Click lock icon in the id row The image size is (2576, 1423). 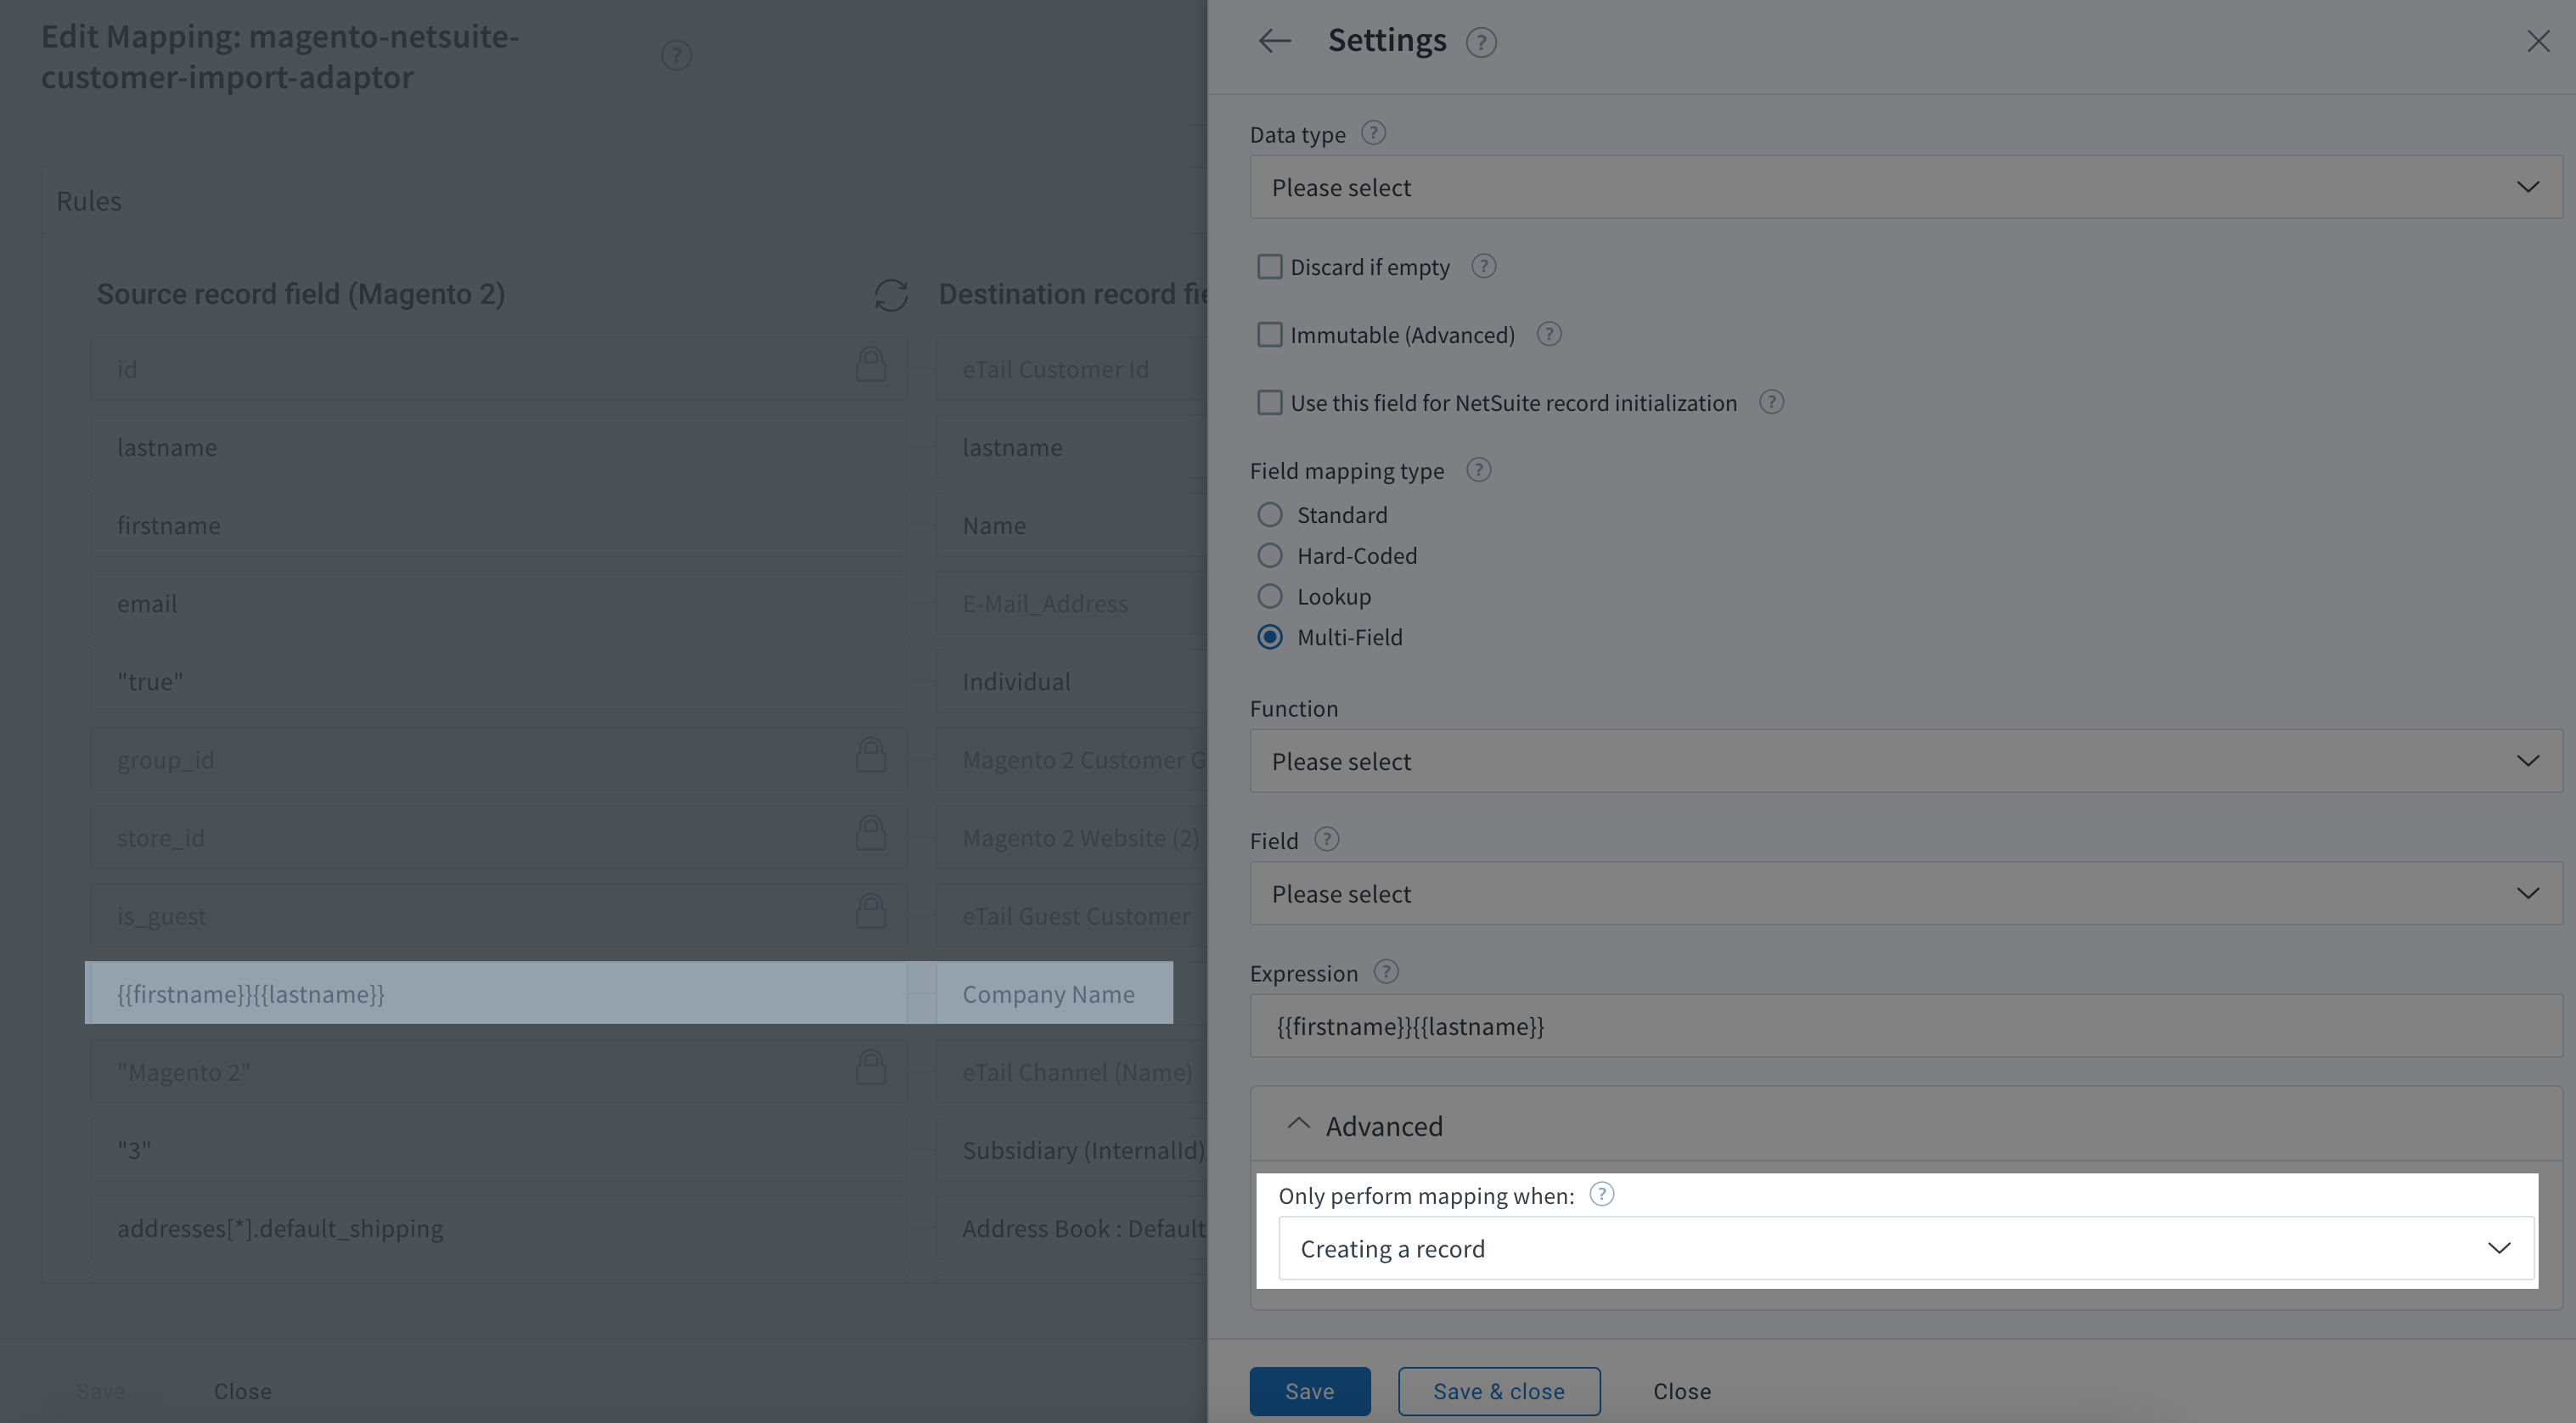(870, 365)
